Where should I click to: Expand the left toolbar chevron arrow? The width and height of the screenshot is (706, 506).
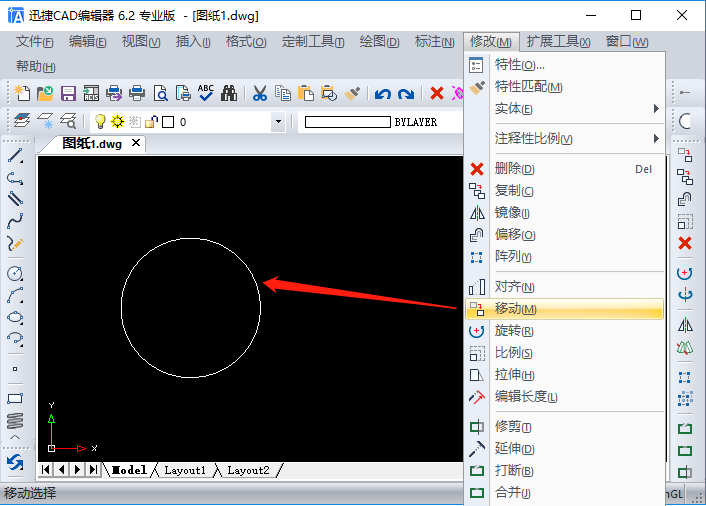(x=15, y=437)
